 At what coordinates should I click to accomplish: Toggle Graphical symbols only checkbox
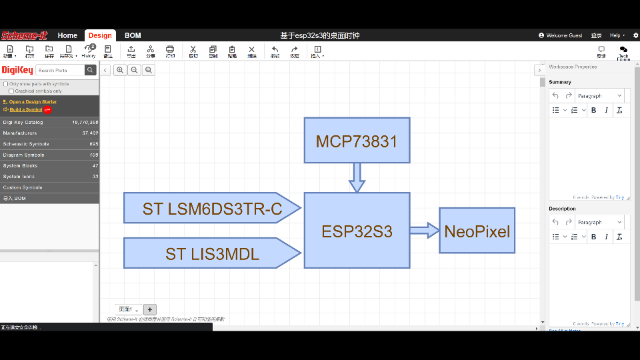tap(11, 91)
